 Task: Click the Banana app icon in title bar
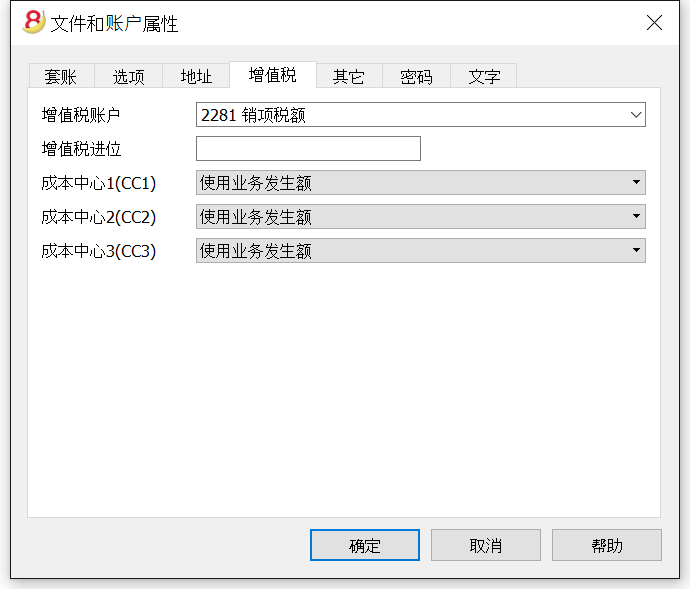point(34,22)
